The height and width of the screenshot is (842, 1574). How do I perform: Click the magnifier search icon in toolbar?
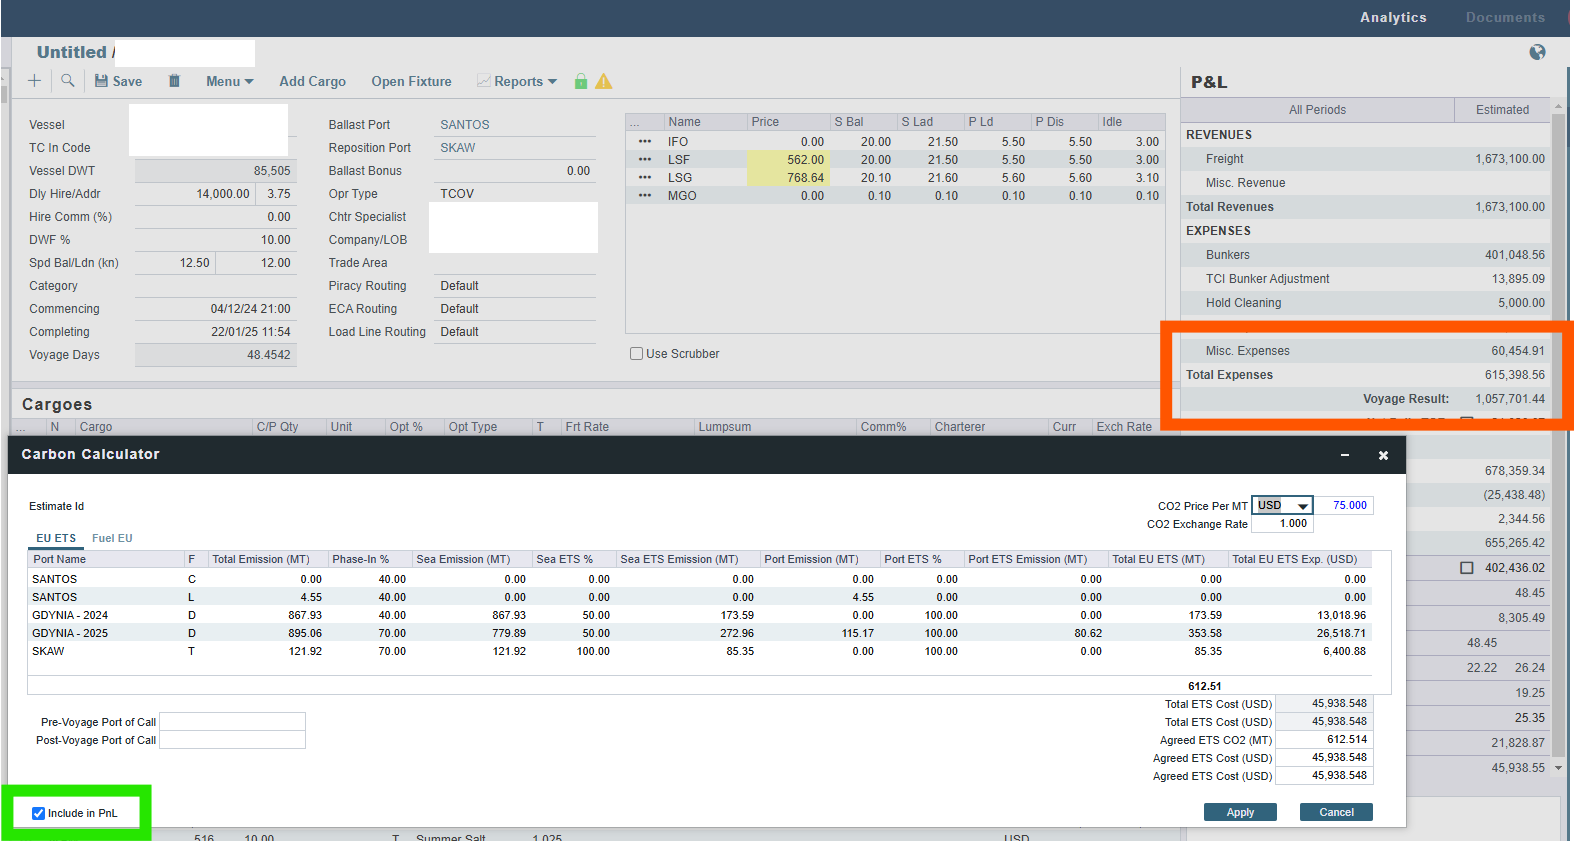coord(67,81)
